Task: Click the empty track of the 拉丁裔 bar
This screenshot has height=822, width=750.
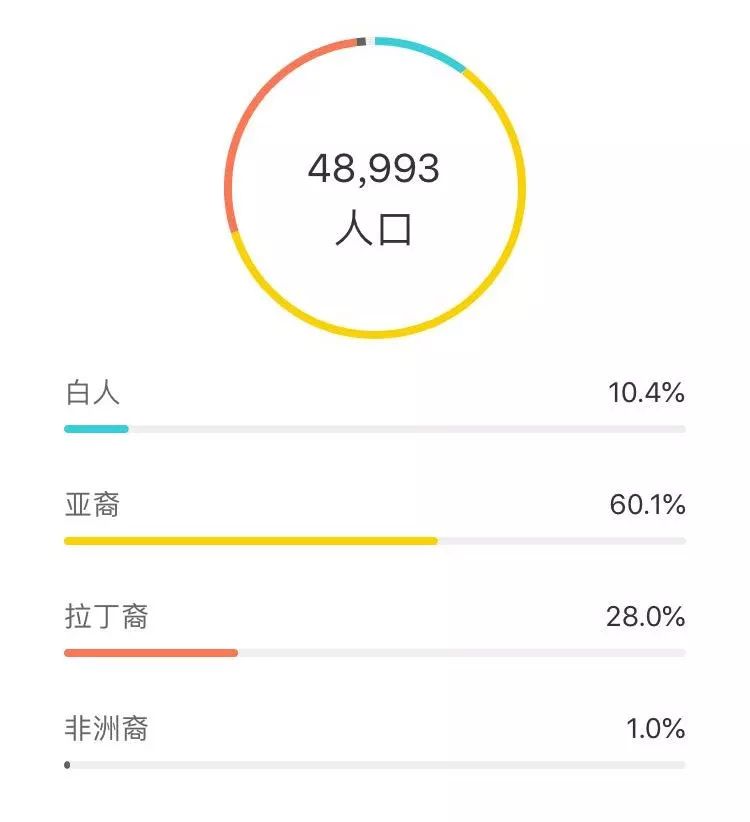Action: (x=462, y=653)
